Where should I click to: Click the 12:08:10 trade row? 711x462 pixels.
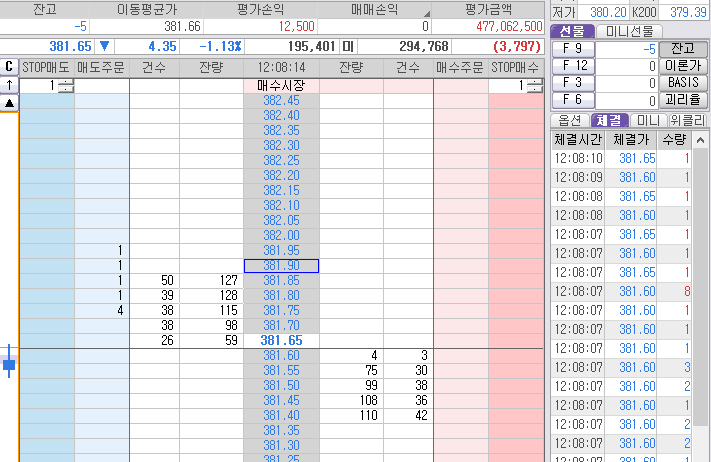pyautogui.click(x=621, y=159)
